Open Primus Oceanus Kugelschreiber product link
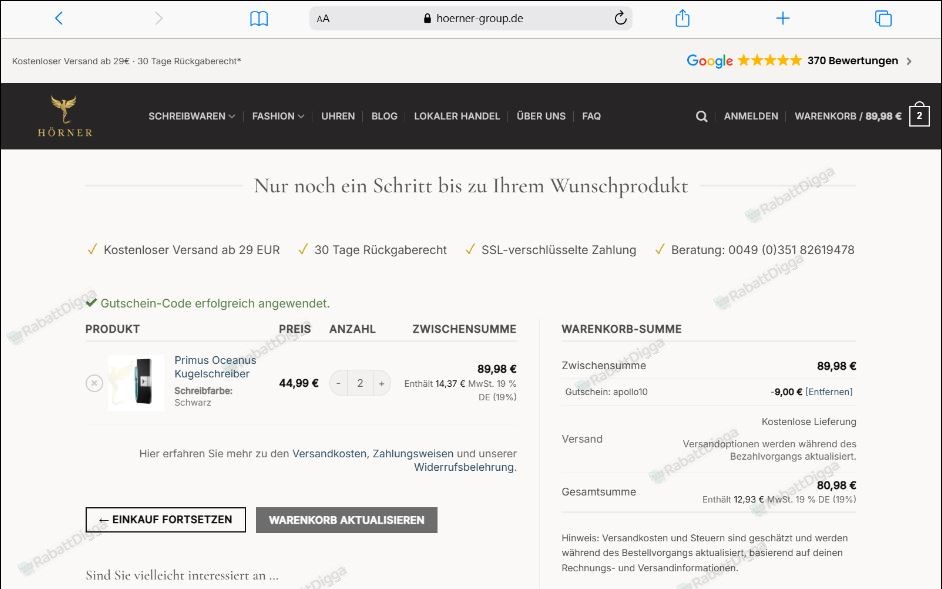This screenshot has height=589, width=942. click(215, 367)
